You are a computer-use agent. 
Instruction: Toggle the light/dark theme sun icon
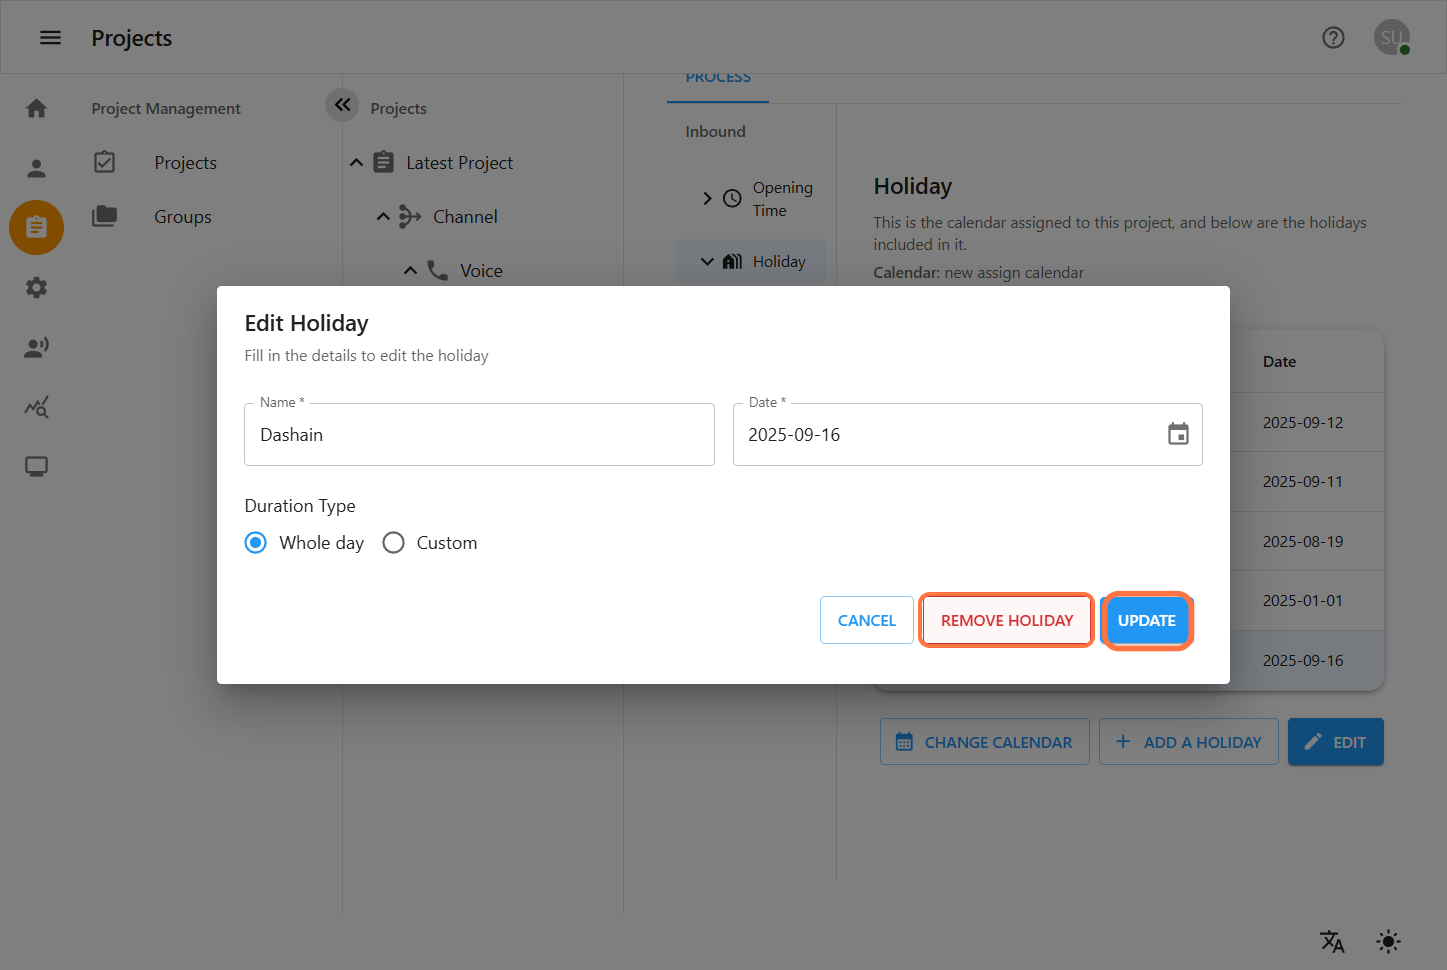tap(1388, 941)
